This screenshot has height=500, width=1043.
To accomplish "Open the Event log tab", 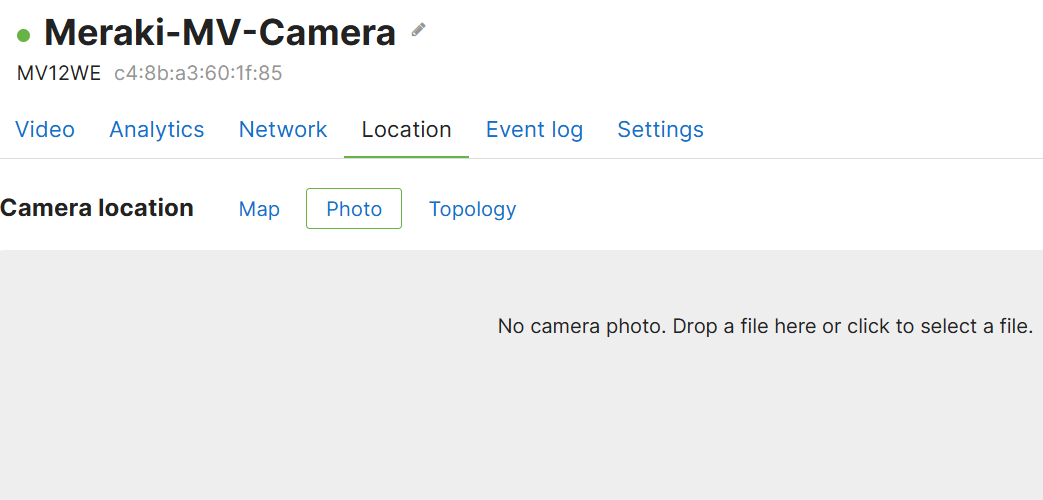I will click(534, 129).
